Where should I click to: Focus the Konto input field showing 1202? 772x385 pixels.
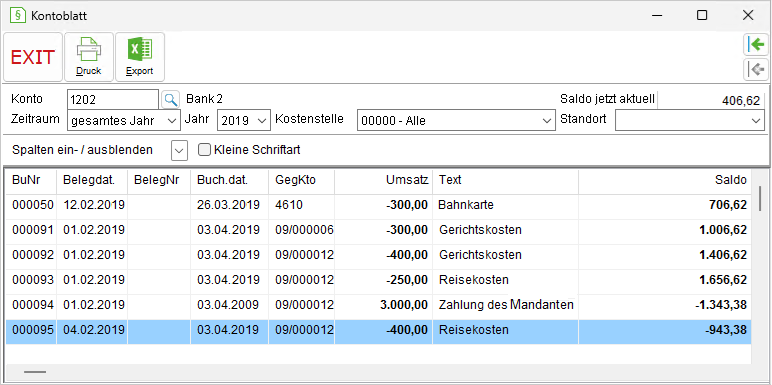tap(113, 99)
